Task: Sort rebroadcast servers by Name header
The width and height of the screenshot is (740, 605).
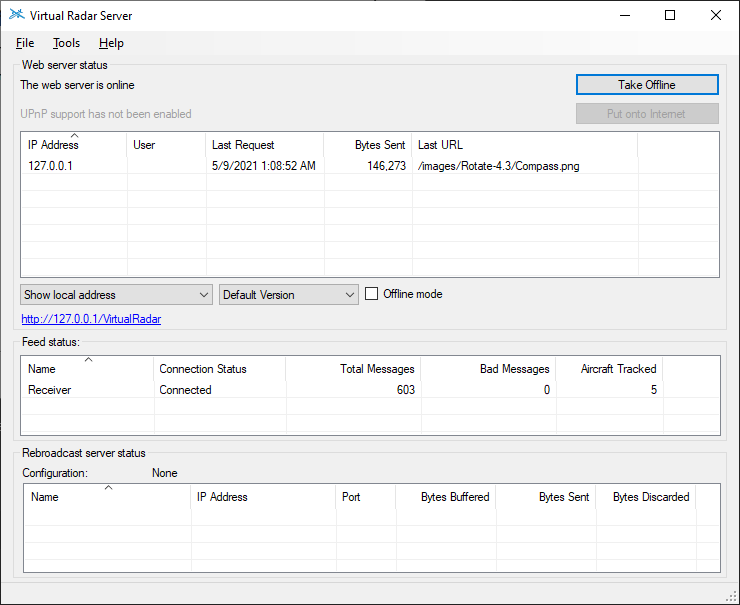Action: coord(108,496)
